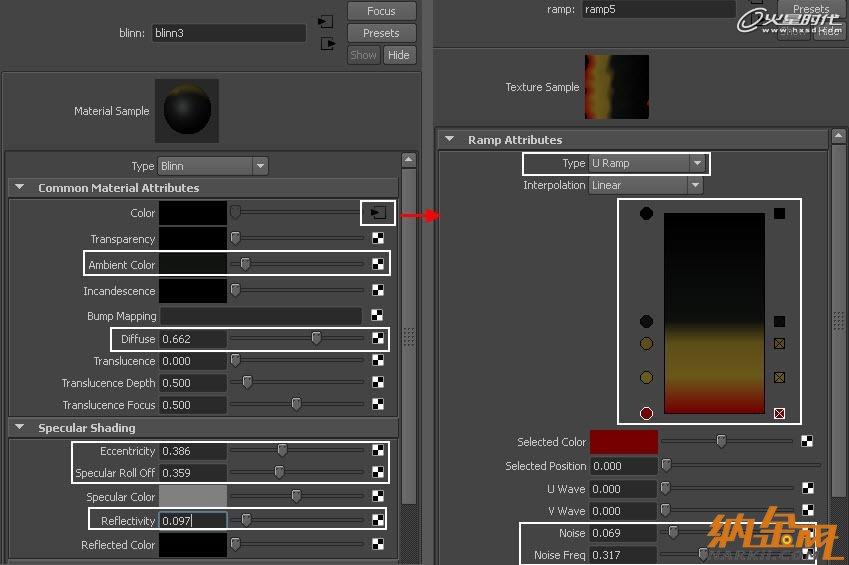Viewport: 849px width, 565px height.
Task: Click the Noise Freq value field 0.317
Action: (623, 555)
